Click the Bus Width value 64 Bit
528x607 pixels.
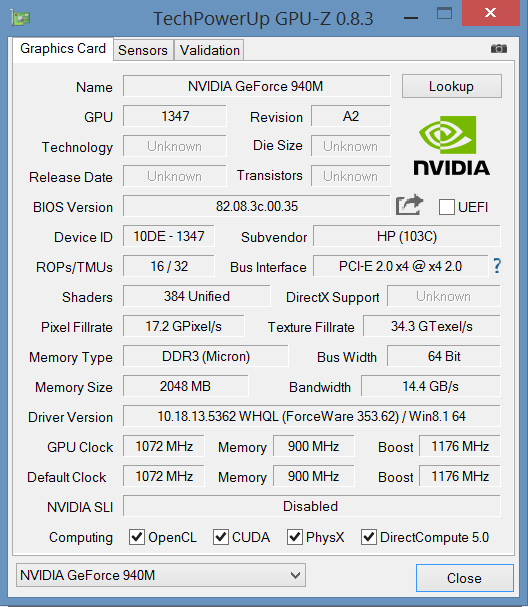[444, 356]
